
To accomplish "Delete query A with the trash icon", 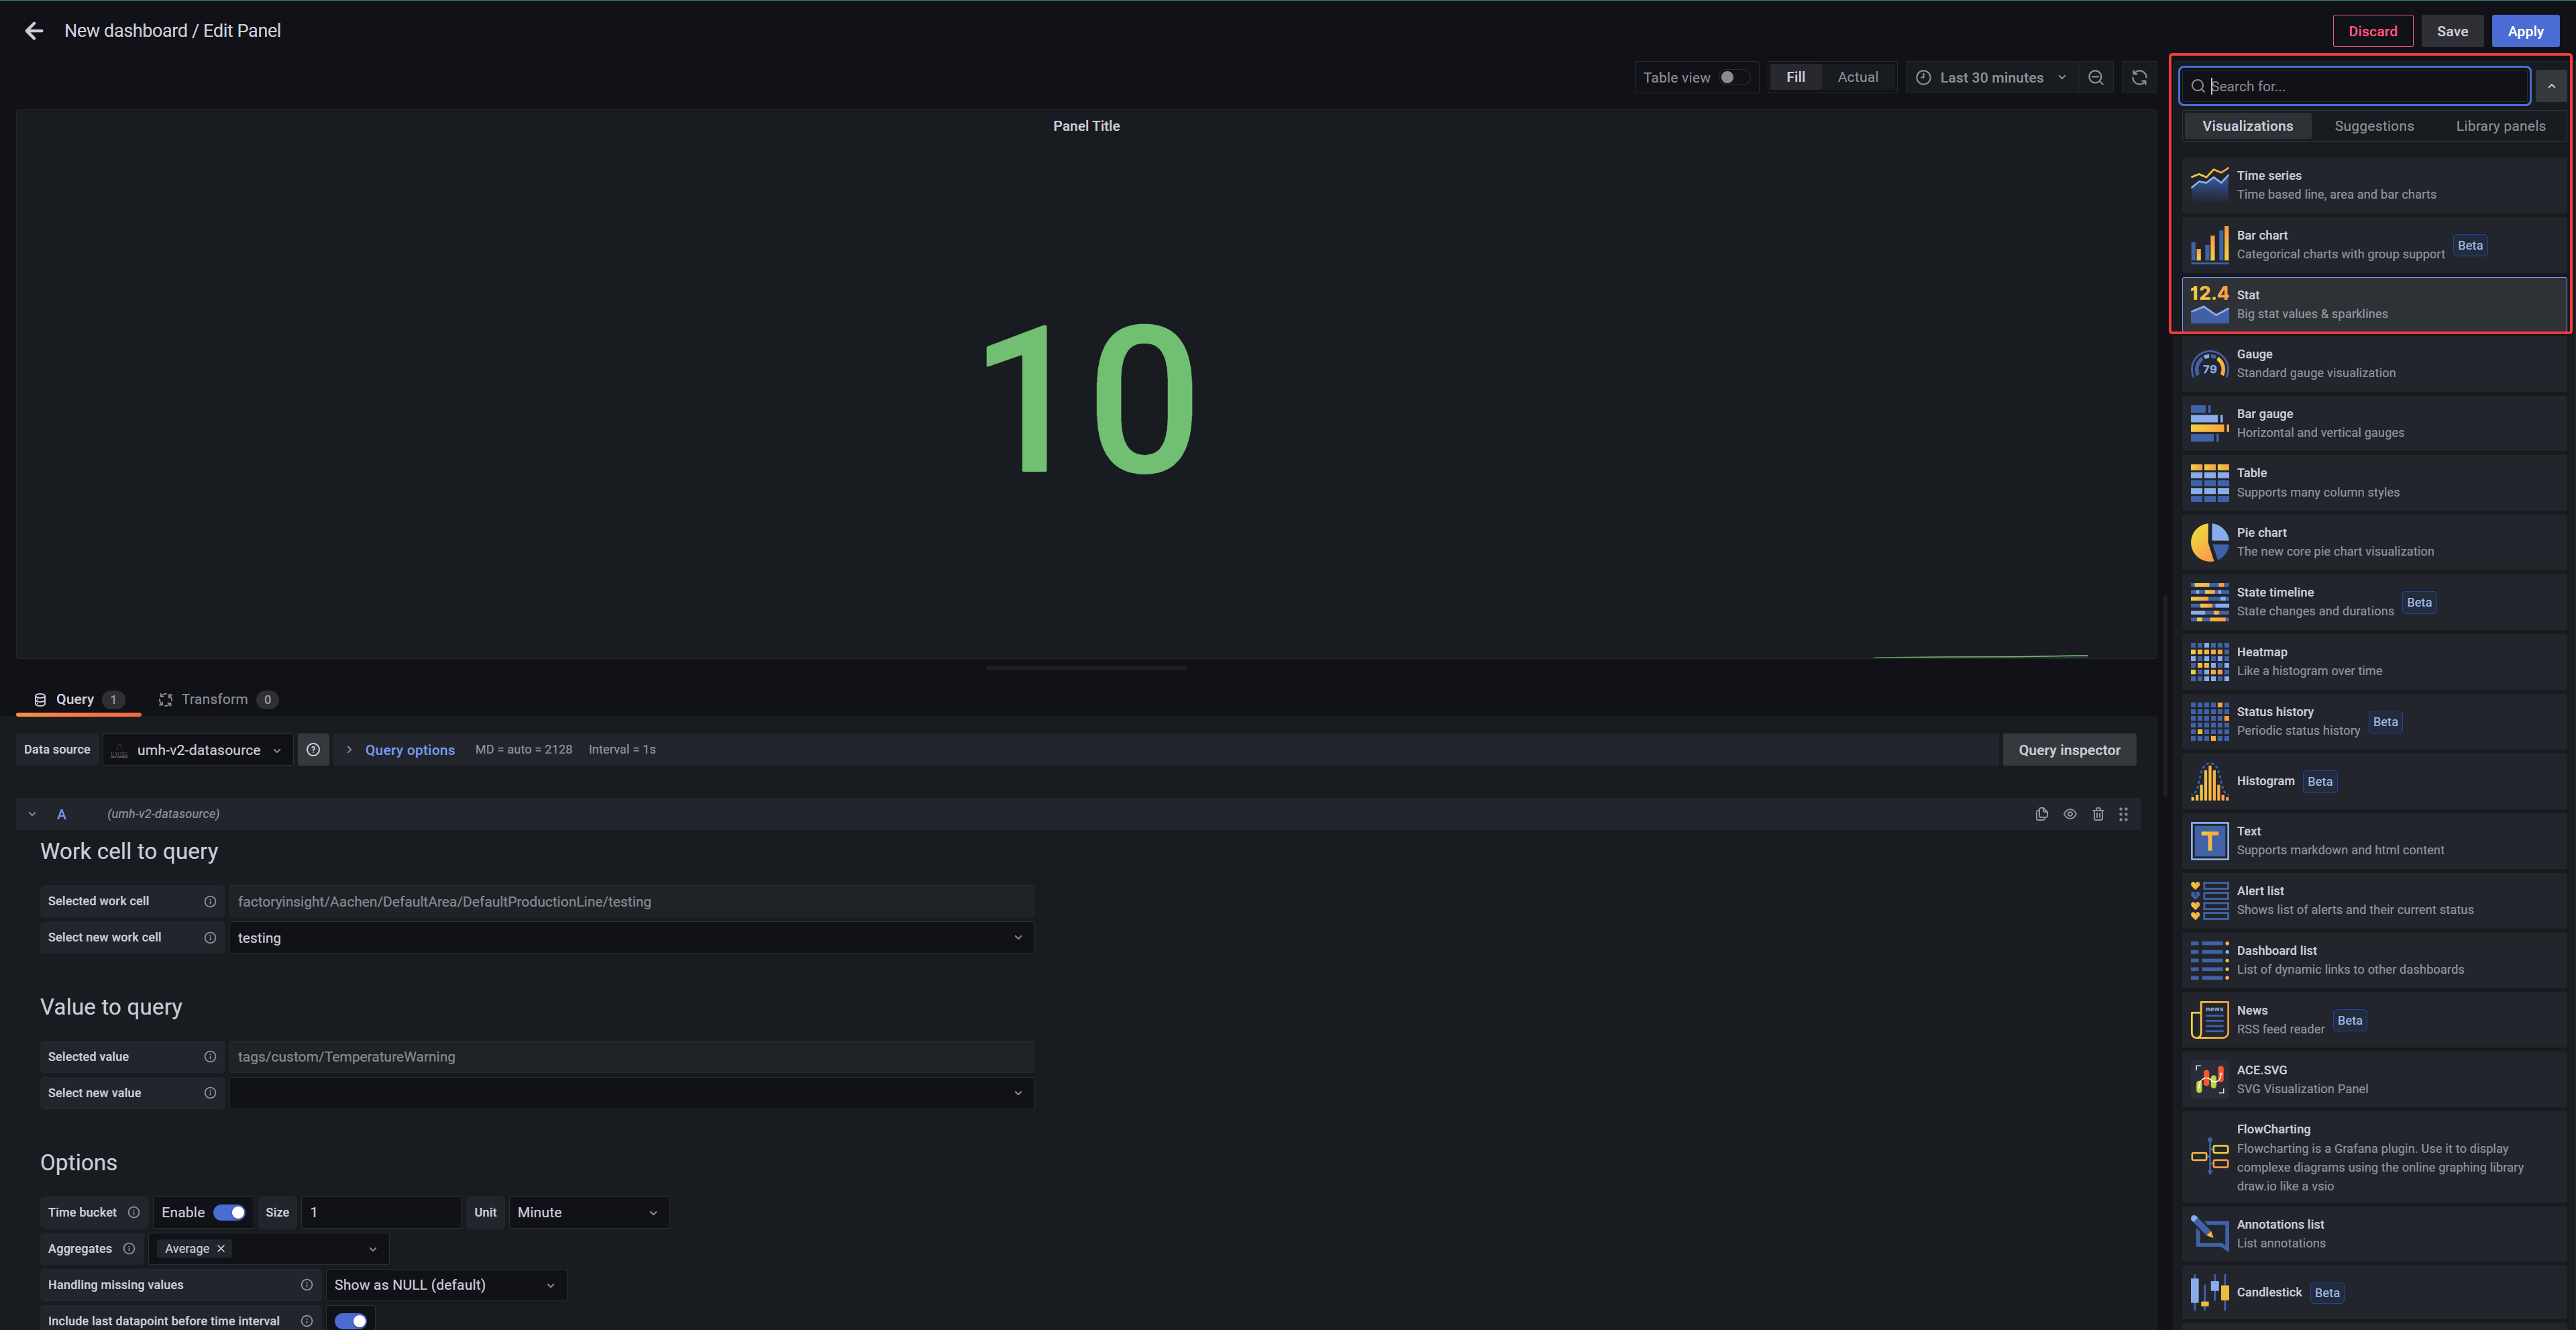I will (2098, 814).
